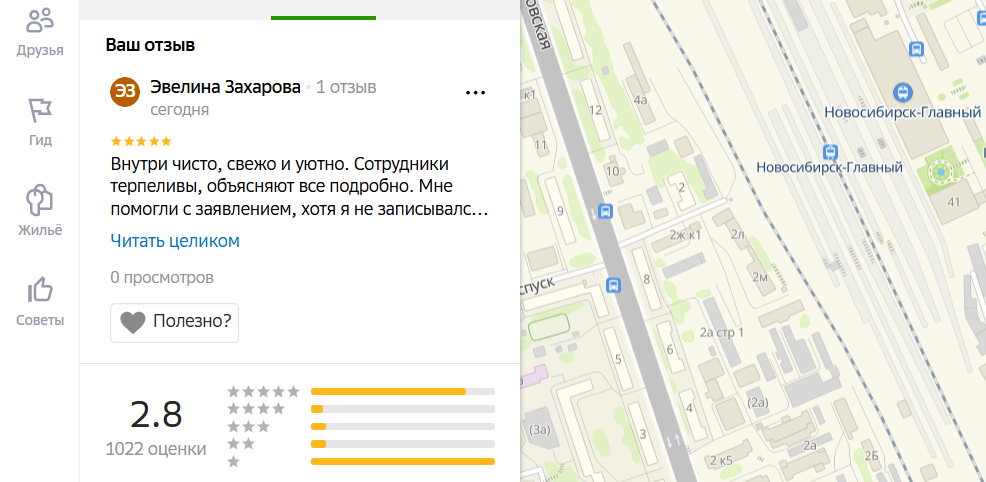Click the 2.8 overall rating score
The image size is (986, 482).
(x=156, y=415)
